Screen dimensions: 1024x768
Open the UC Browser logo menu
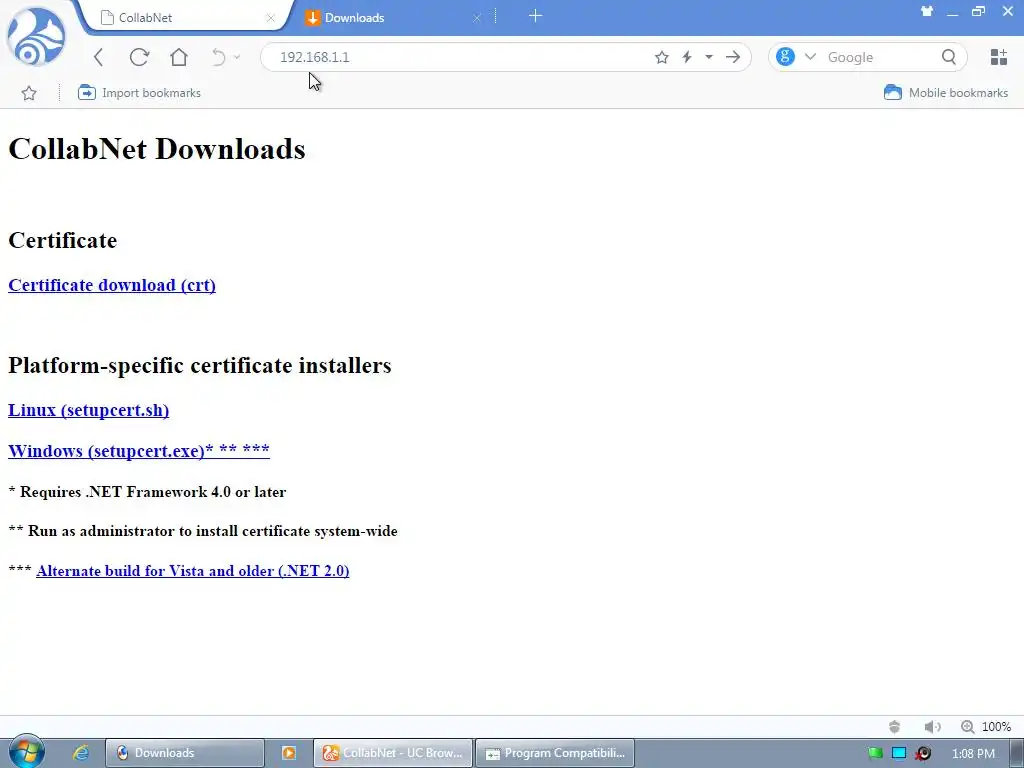(x=36, y=36)
